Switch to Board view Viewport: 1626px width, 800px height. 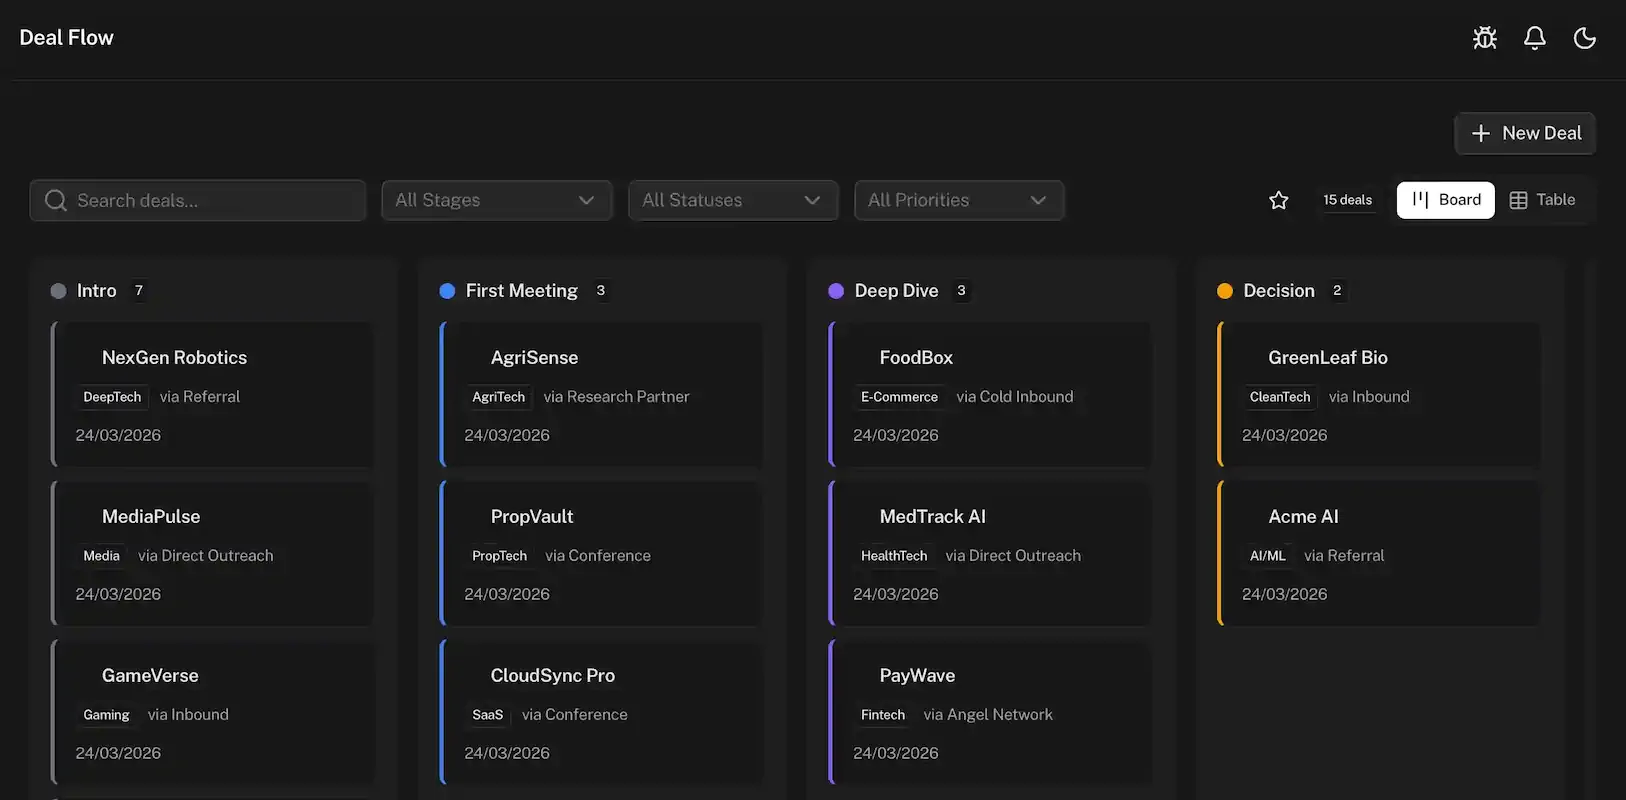1445,200
